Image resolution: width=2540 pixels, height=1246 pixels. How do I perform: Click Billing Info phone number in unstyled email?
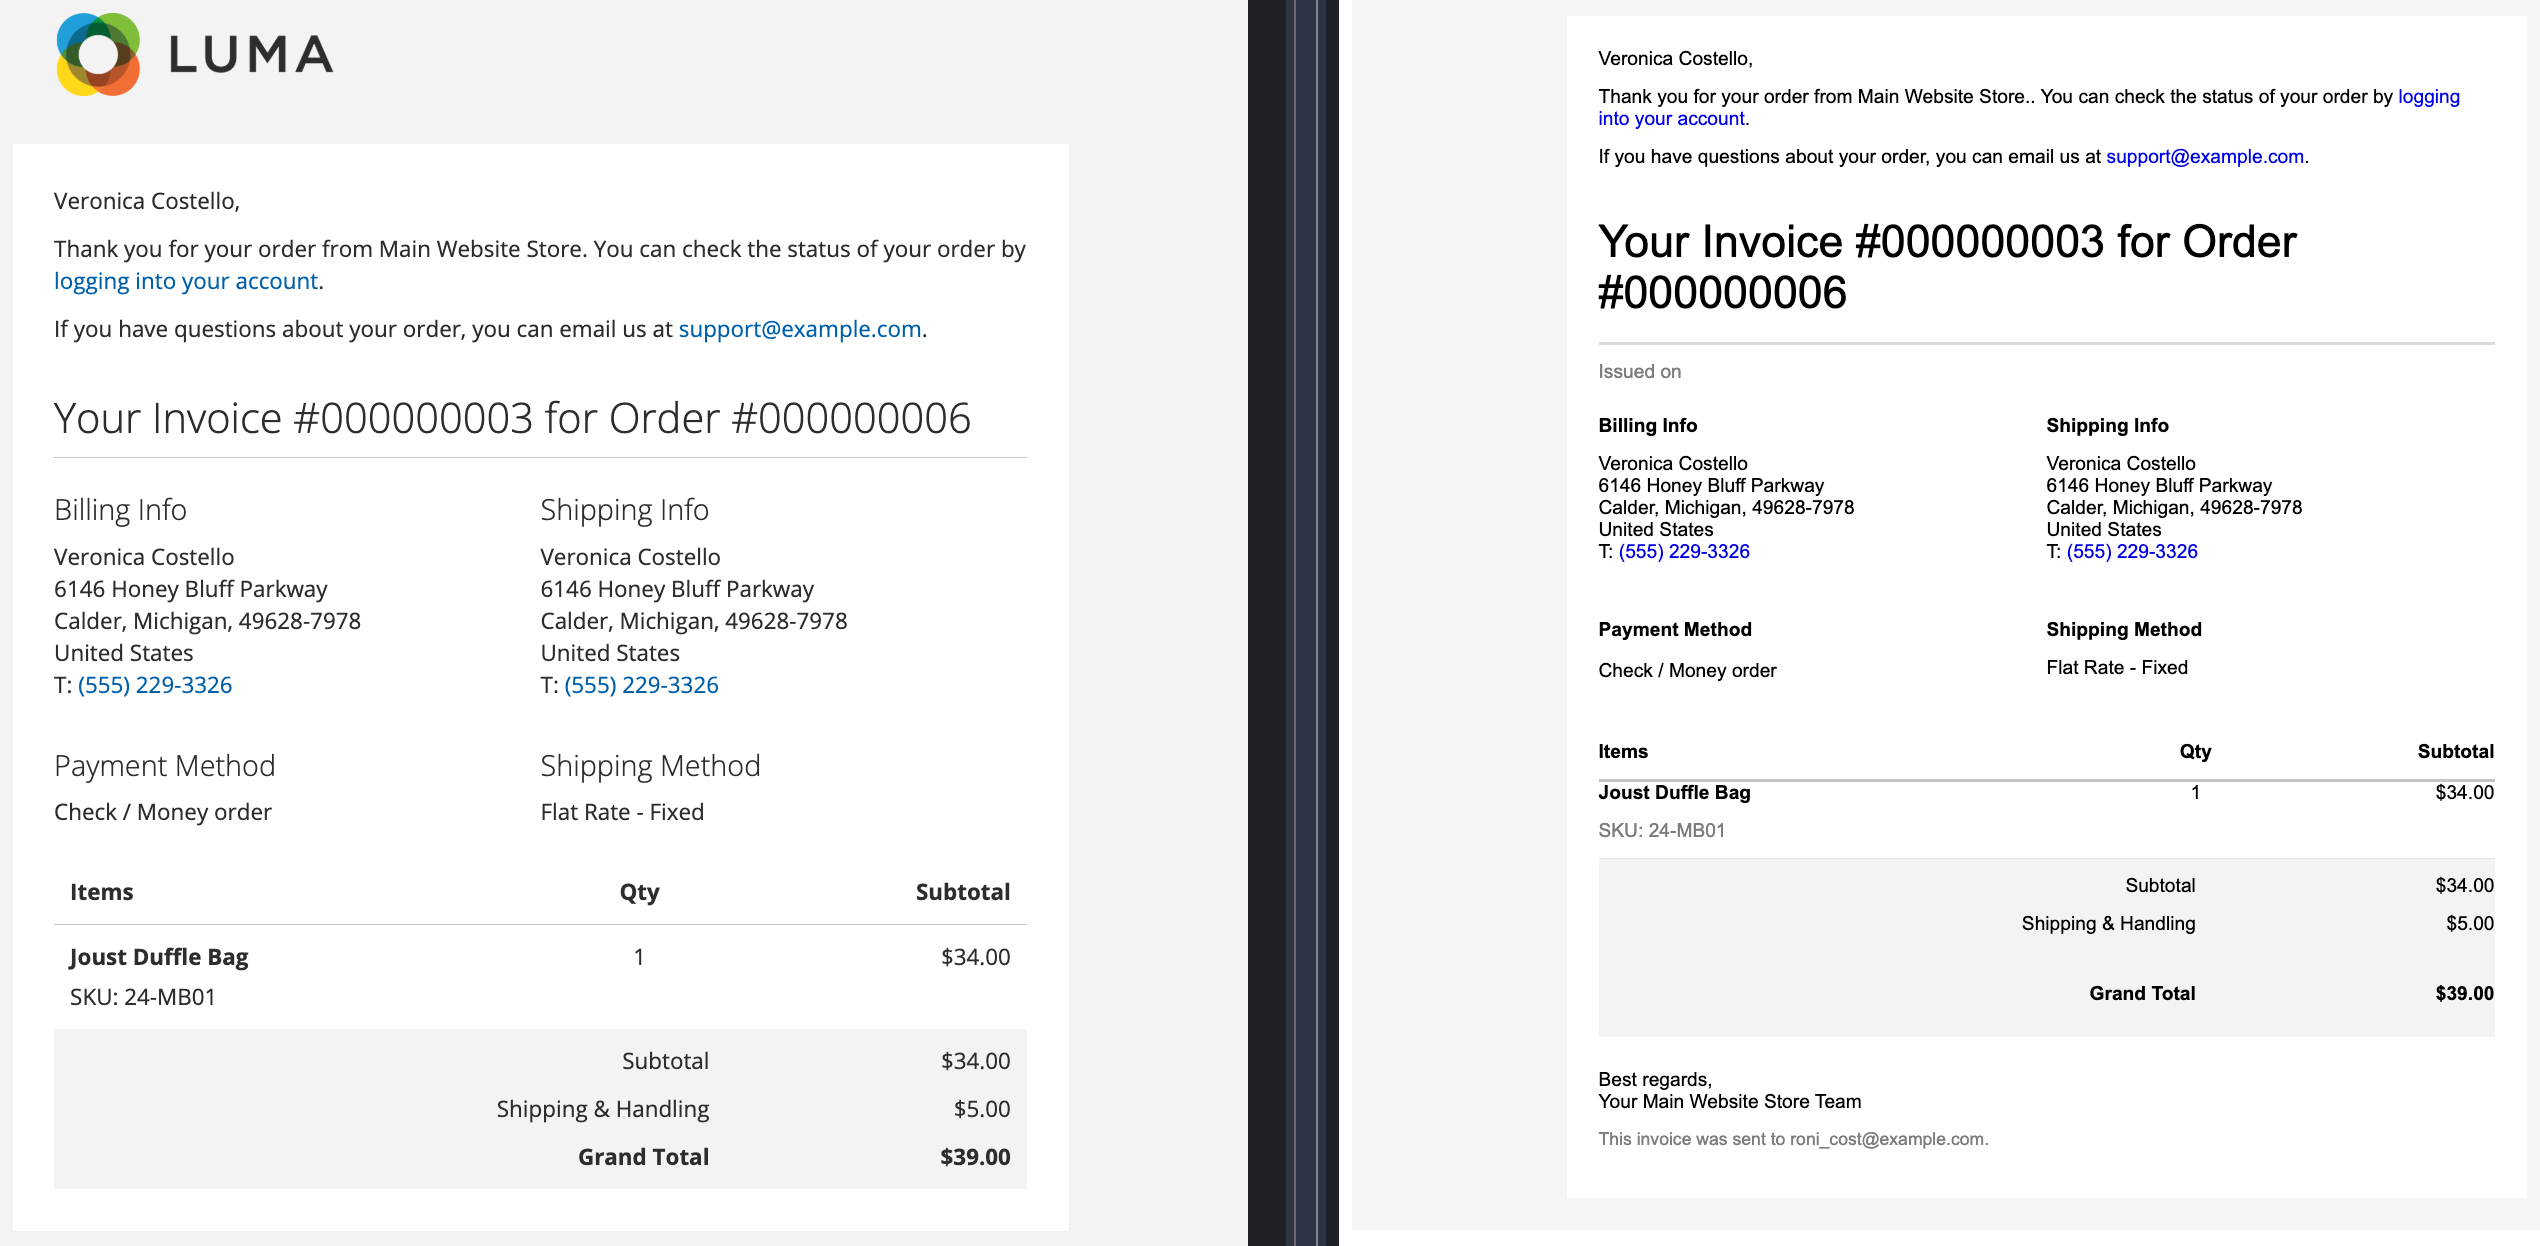click(x=1684, y=551)
